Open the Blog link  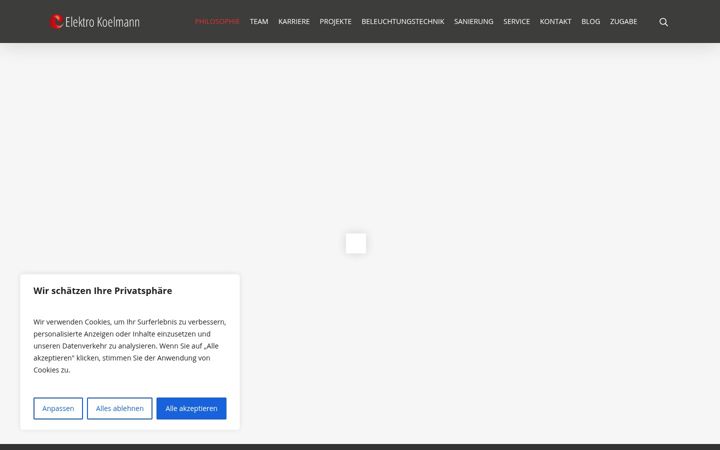(x=591, y=22)
